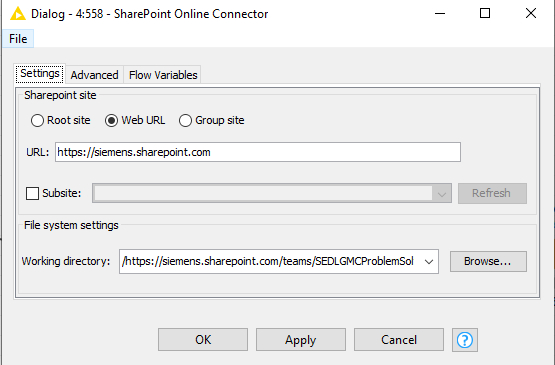Select the Settings tab
Viewport: 555px width, 365px height.
40,74
